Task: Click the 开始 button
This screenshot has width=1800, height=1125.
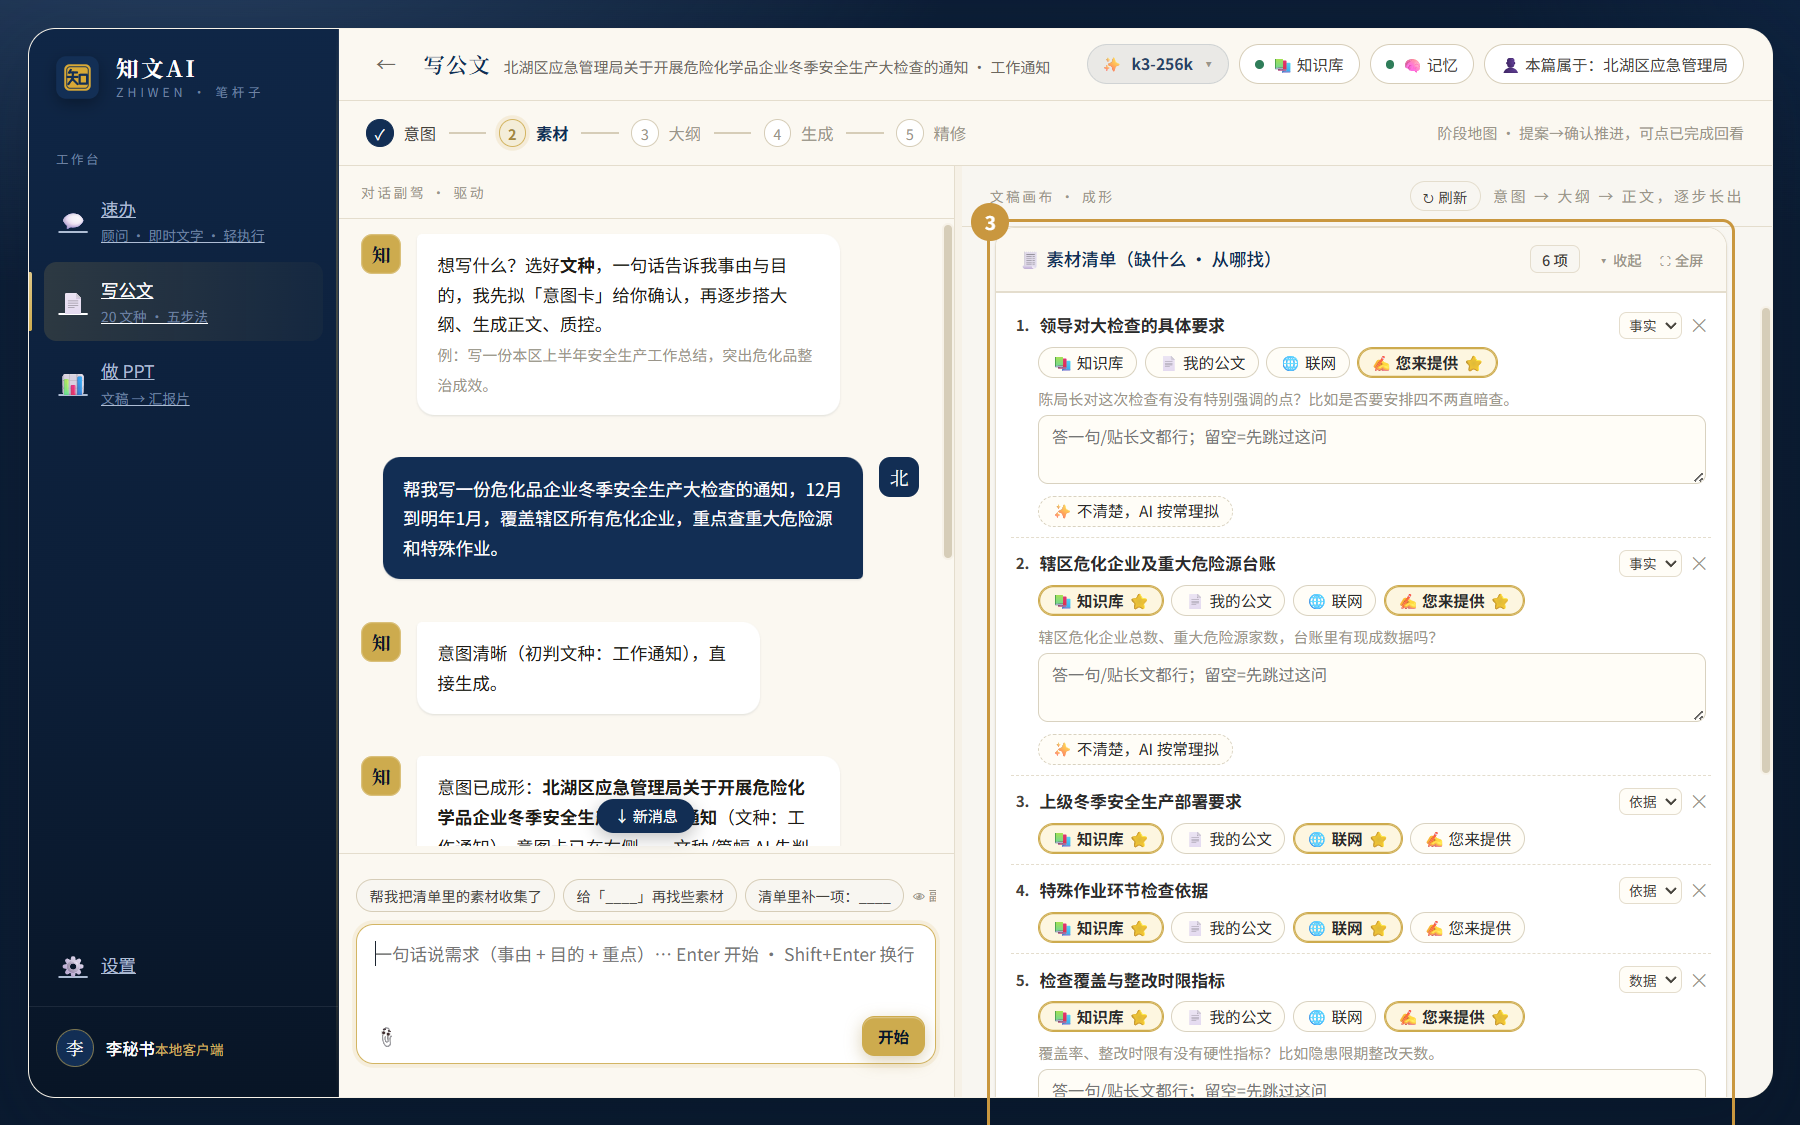Action: tap(893, 1037)
